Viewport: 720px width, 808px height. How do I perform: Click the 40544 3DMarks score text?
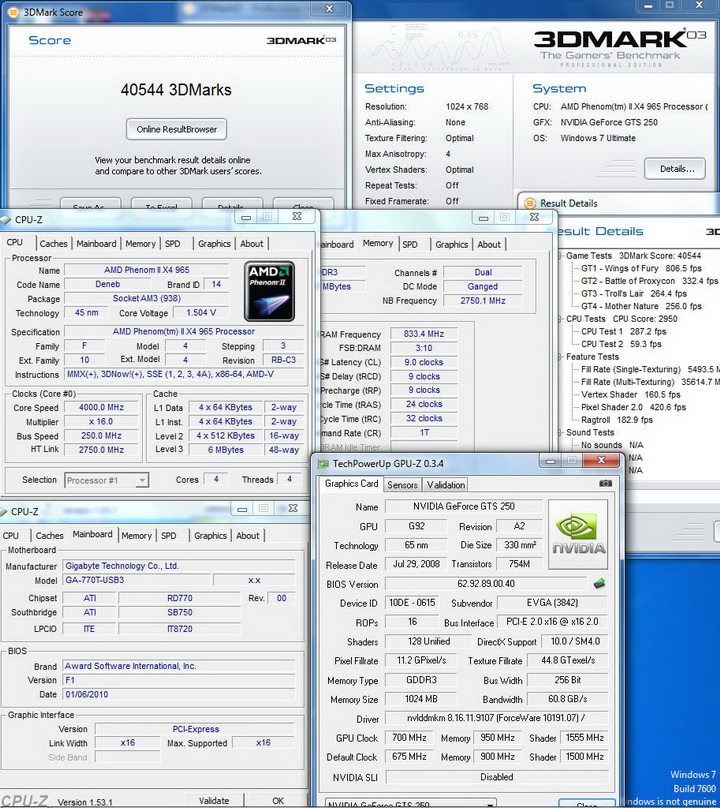click(x=176, y=90)
